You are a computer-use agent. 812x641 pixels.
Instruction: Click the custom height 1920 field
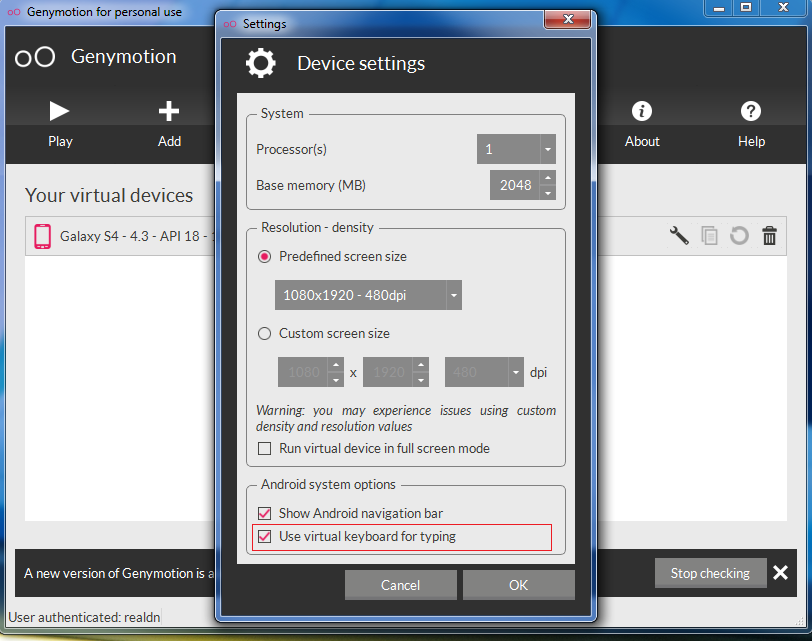tap(388, 372)
